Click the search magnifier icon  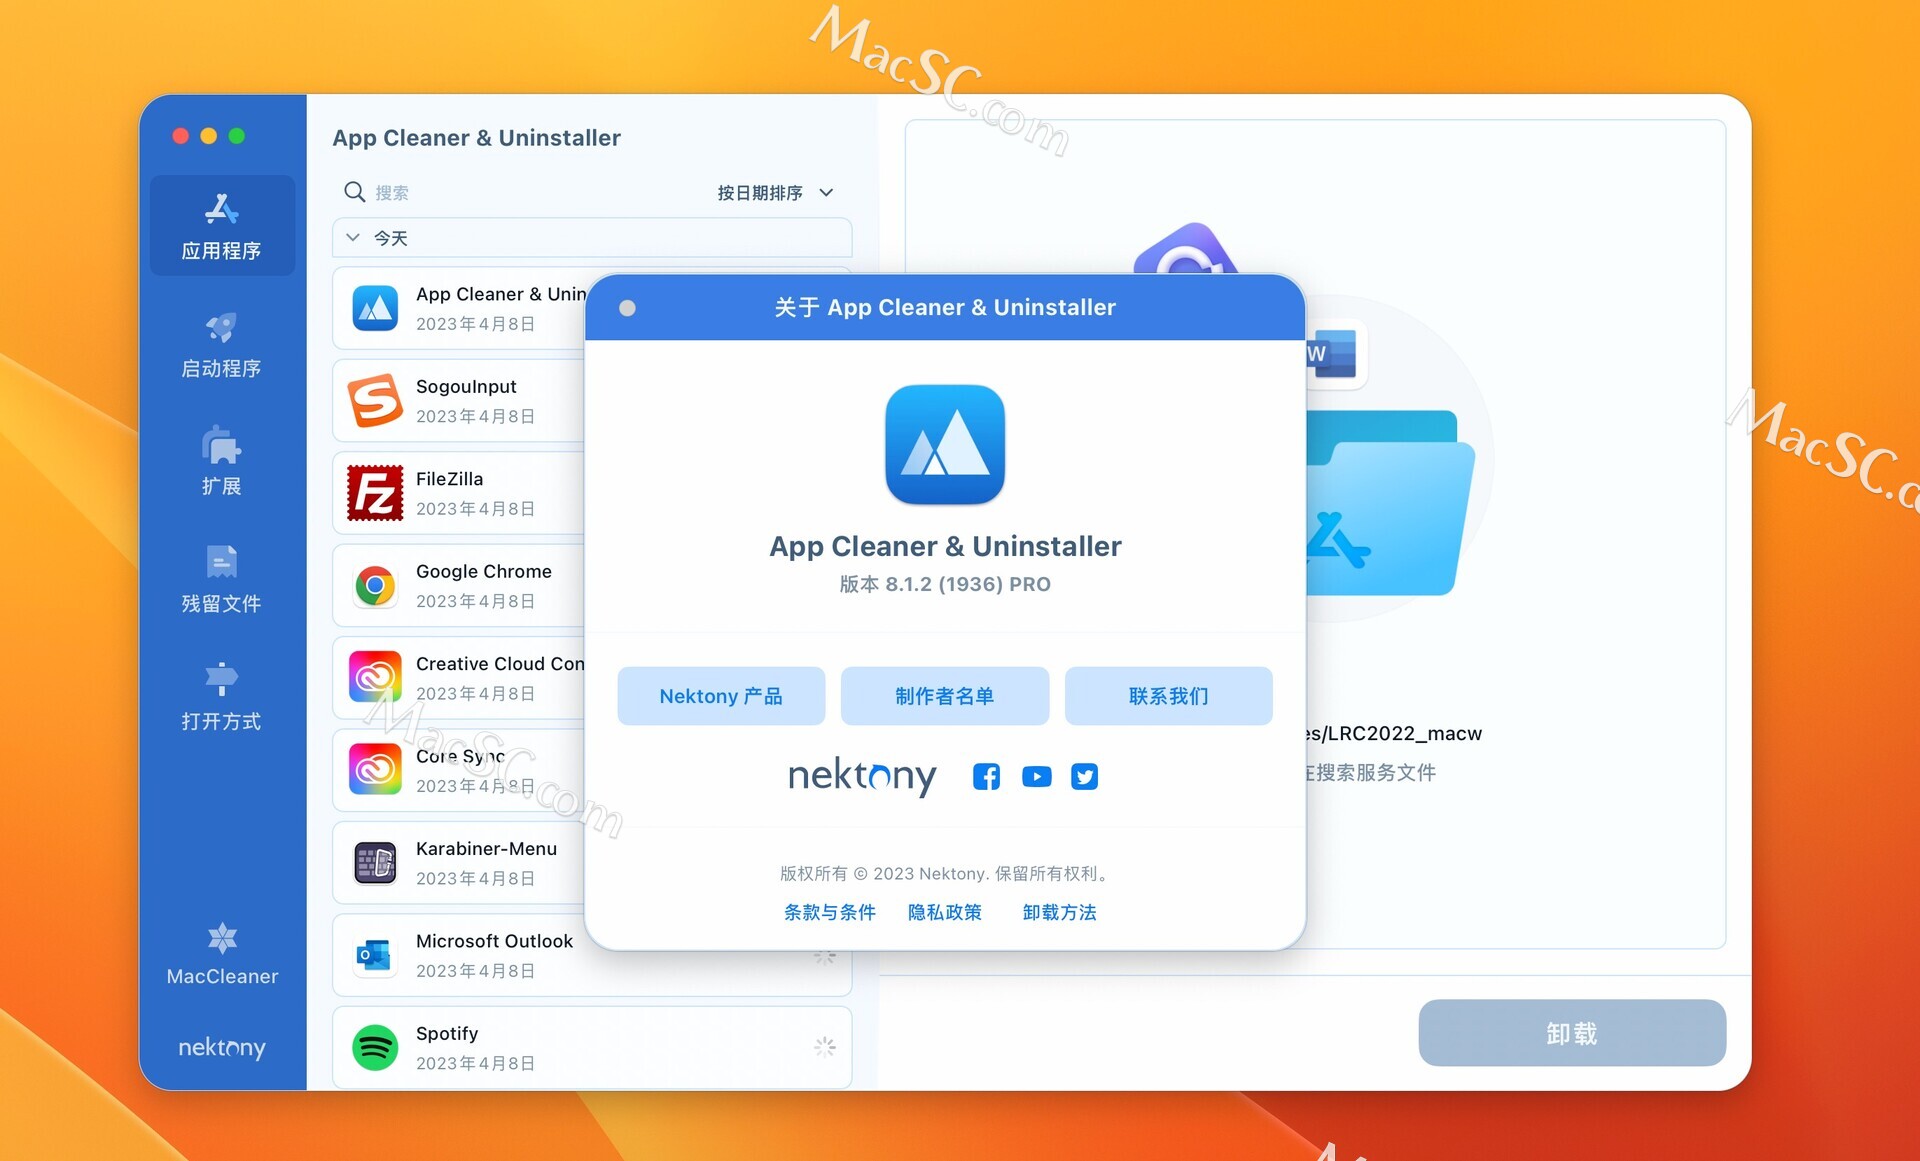(354, 192)
